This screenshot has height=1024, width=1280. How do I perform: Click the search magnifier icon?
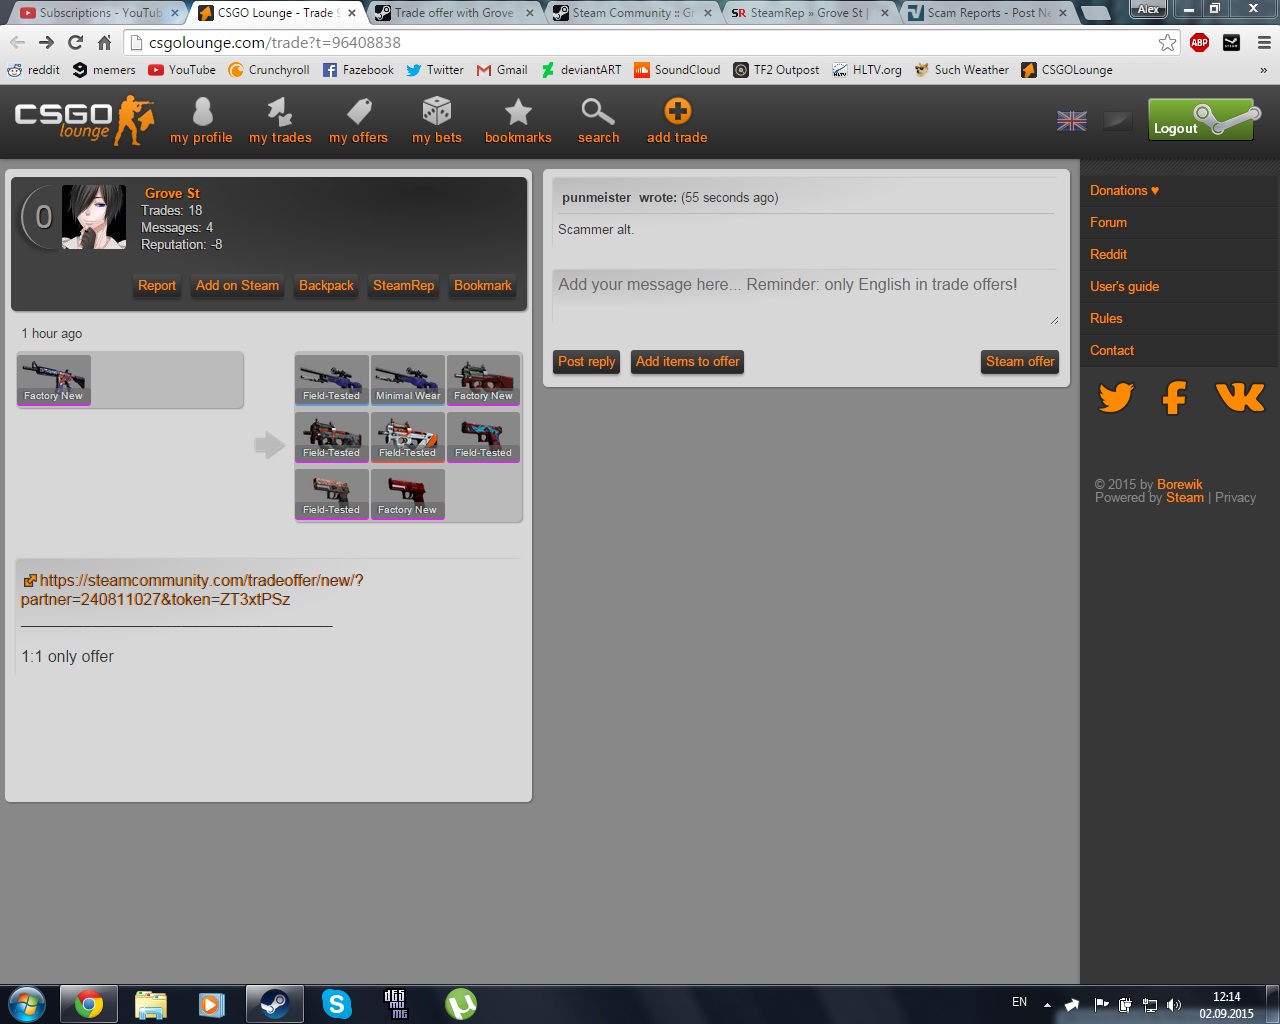point(598,112)
